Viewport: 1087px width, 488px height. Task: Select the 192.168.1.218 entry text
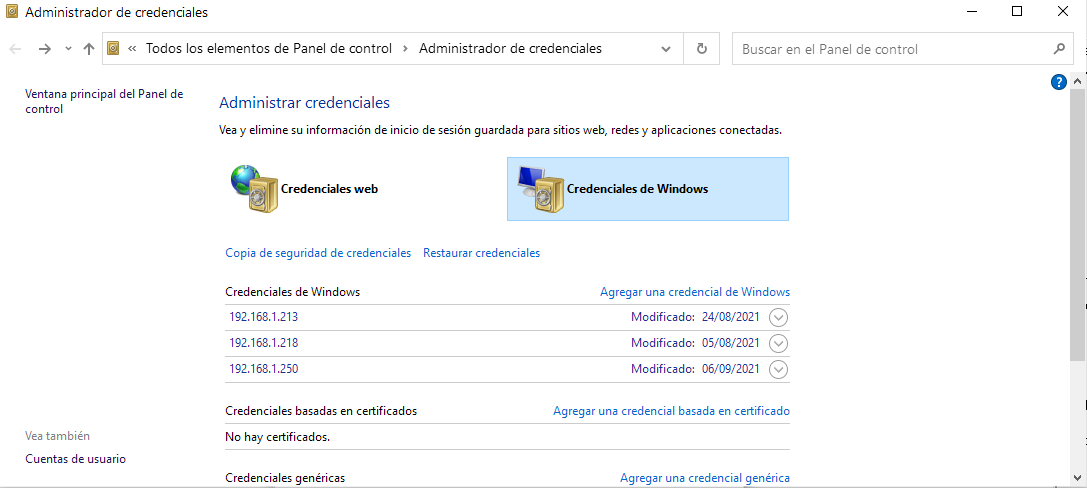coord(263,342)
